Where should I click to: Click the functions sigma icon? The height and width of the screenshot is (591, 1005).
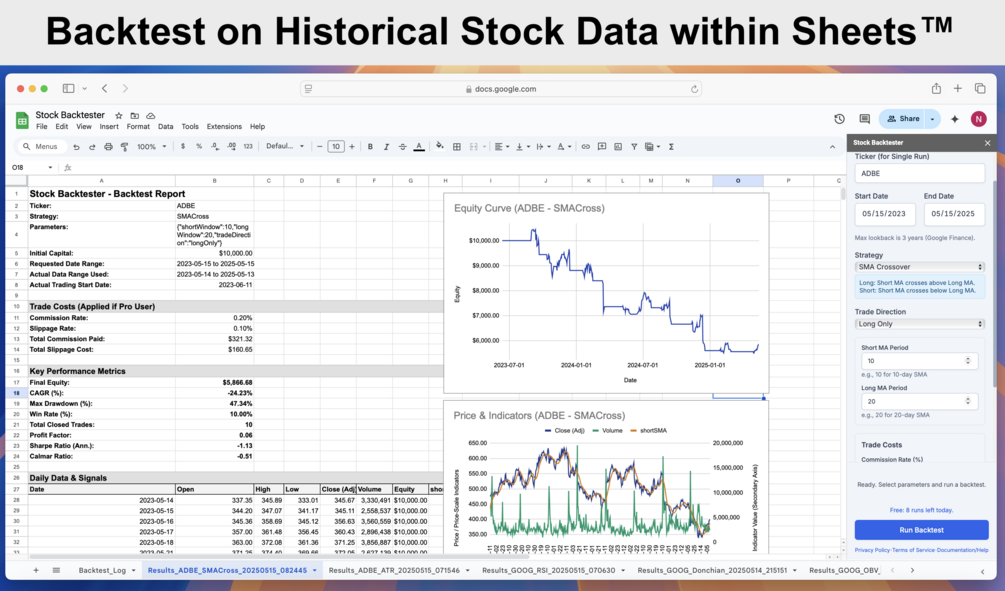[671, 147]
